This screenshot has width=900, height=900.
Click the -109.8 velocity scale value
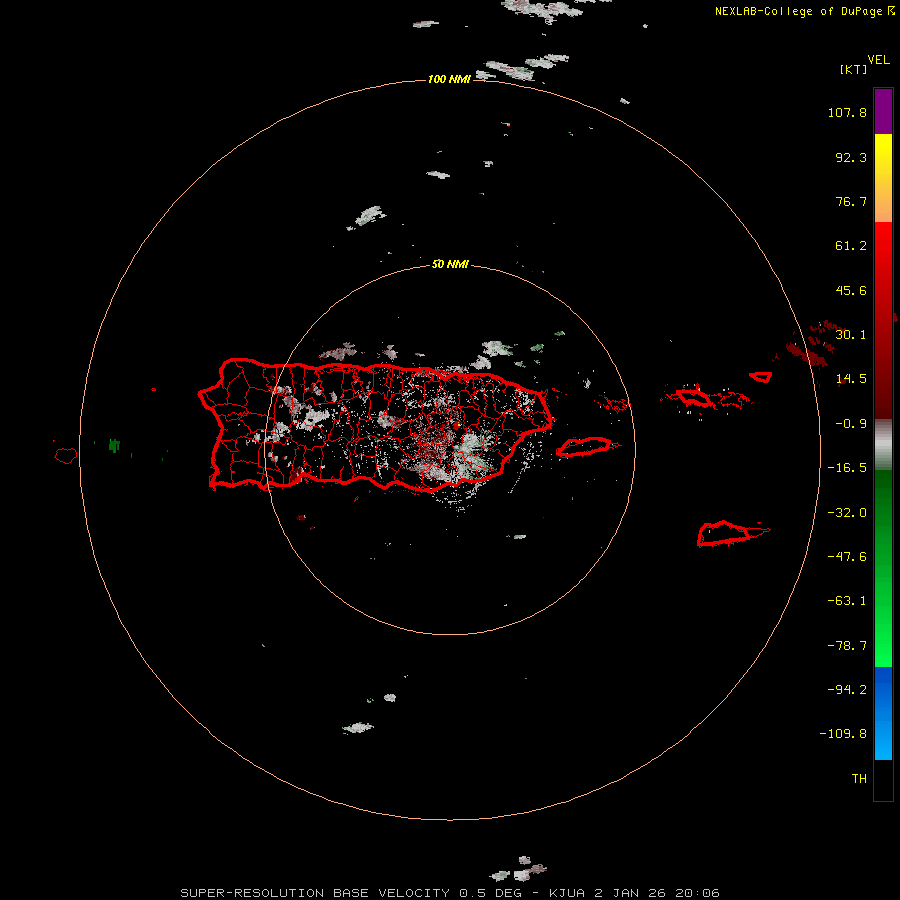(843, 734)
